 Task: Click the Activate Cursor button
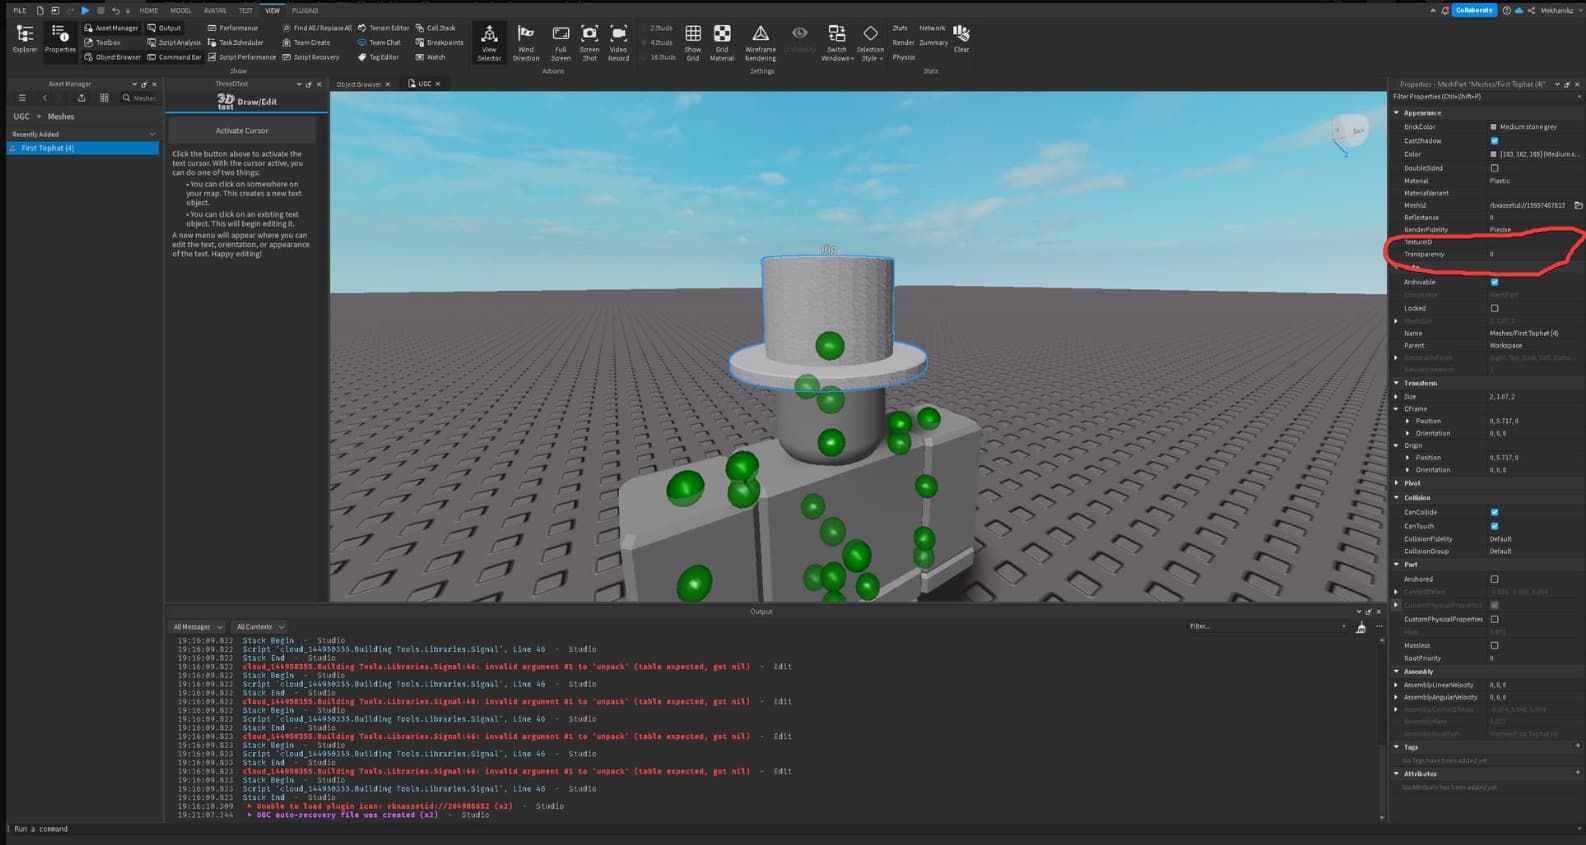coord(242,131)
